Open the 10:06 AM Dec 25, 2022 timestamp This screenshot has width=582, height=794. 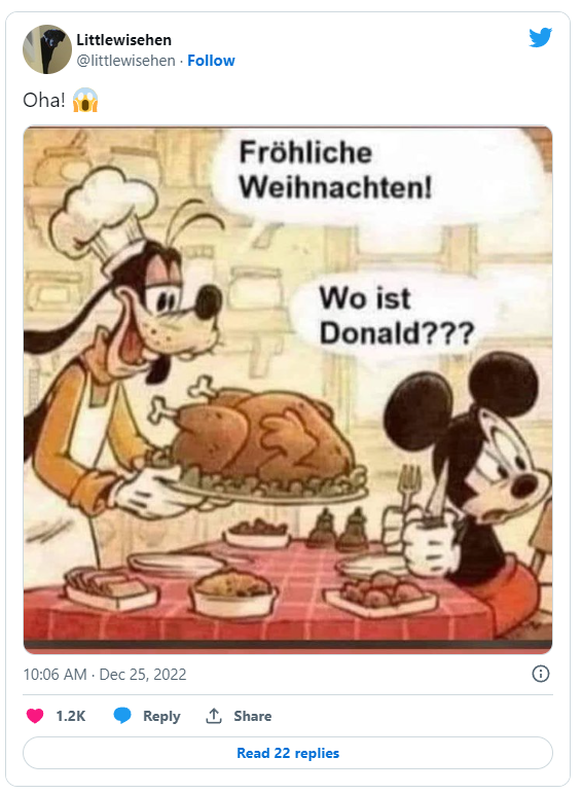click(x=105, y=674)
